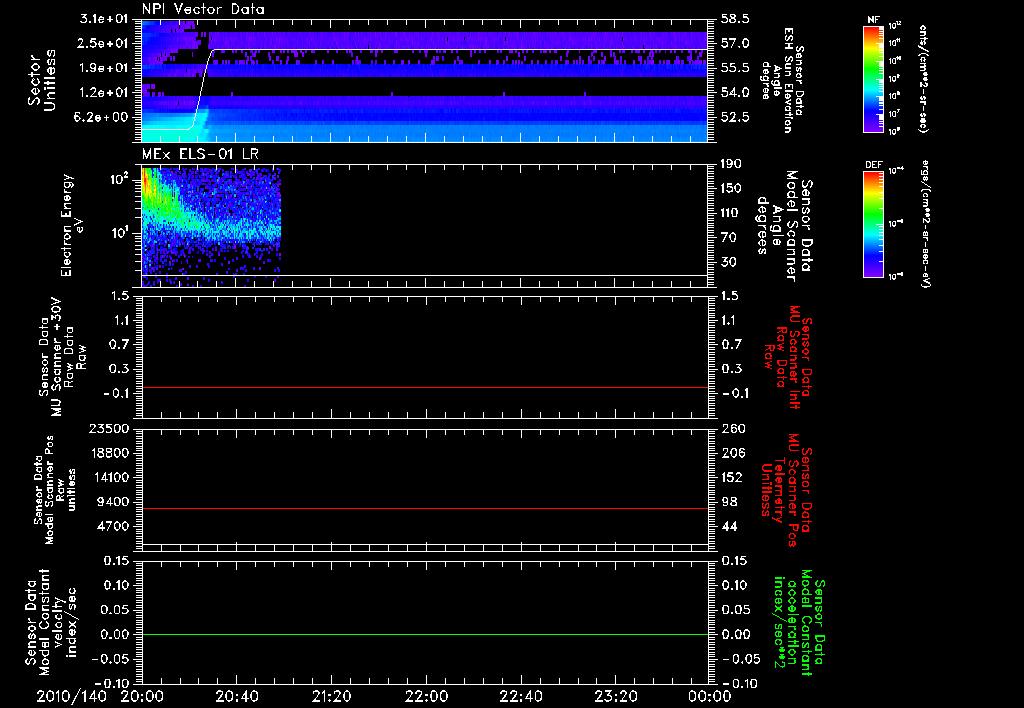Click the 'Electron Energy eV' axis label
This screenshot has width=1024, height=708.
coord(72,225)
